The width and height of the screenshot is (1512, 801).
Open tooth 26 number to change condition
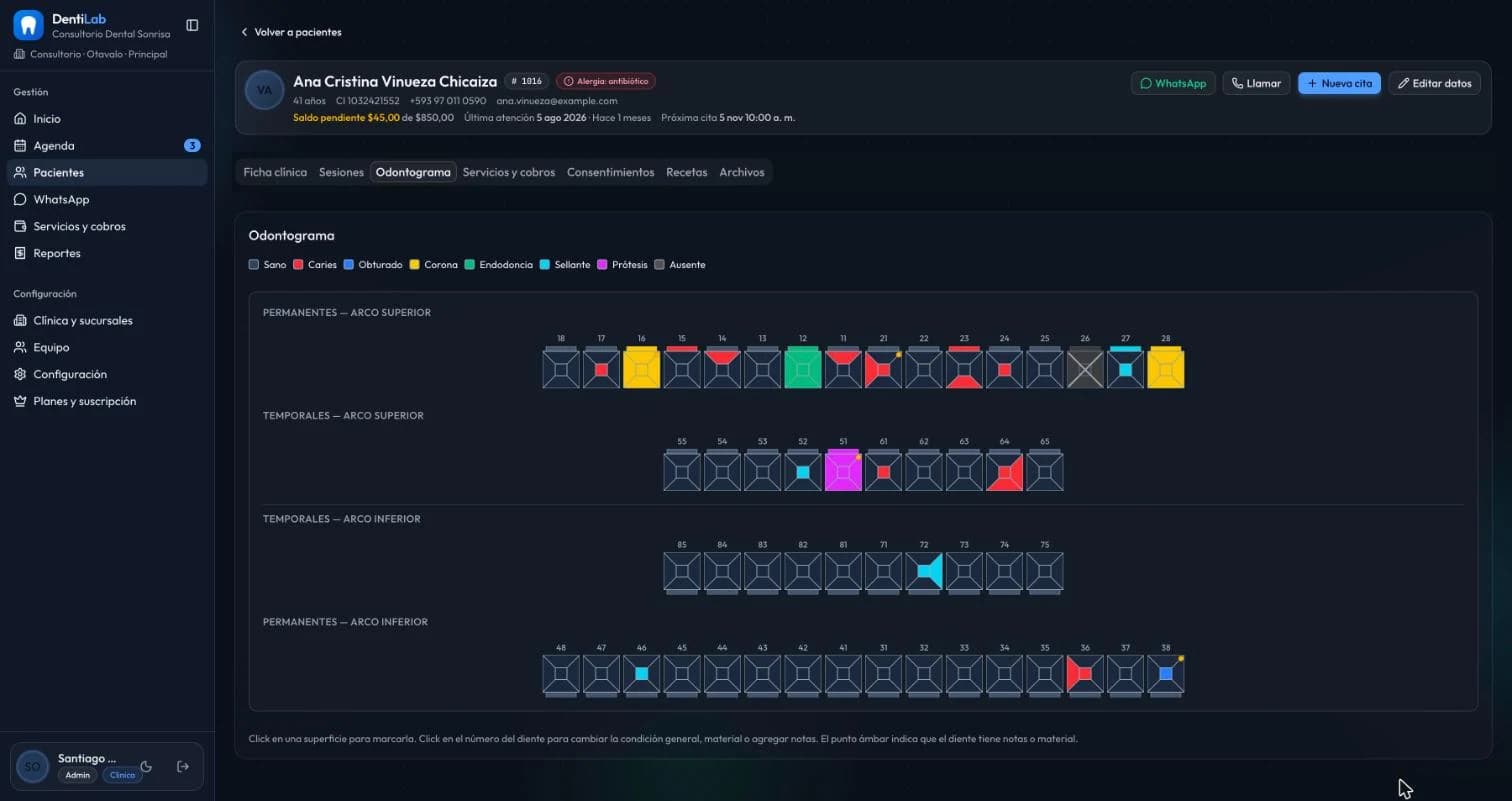coord(1085,339)
